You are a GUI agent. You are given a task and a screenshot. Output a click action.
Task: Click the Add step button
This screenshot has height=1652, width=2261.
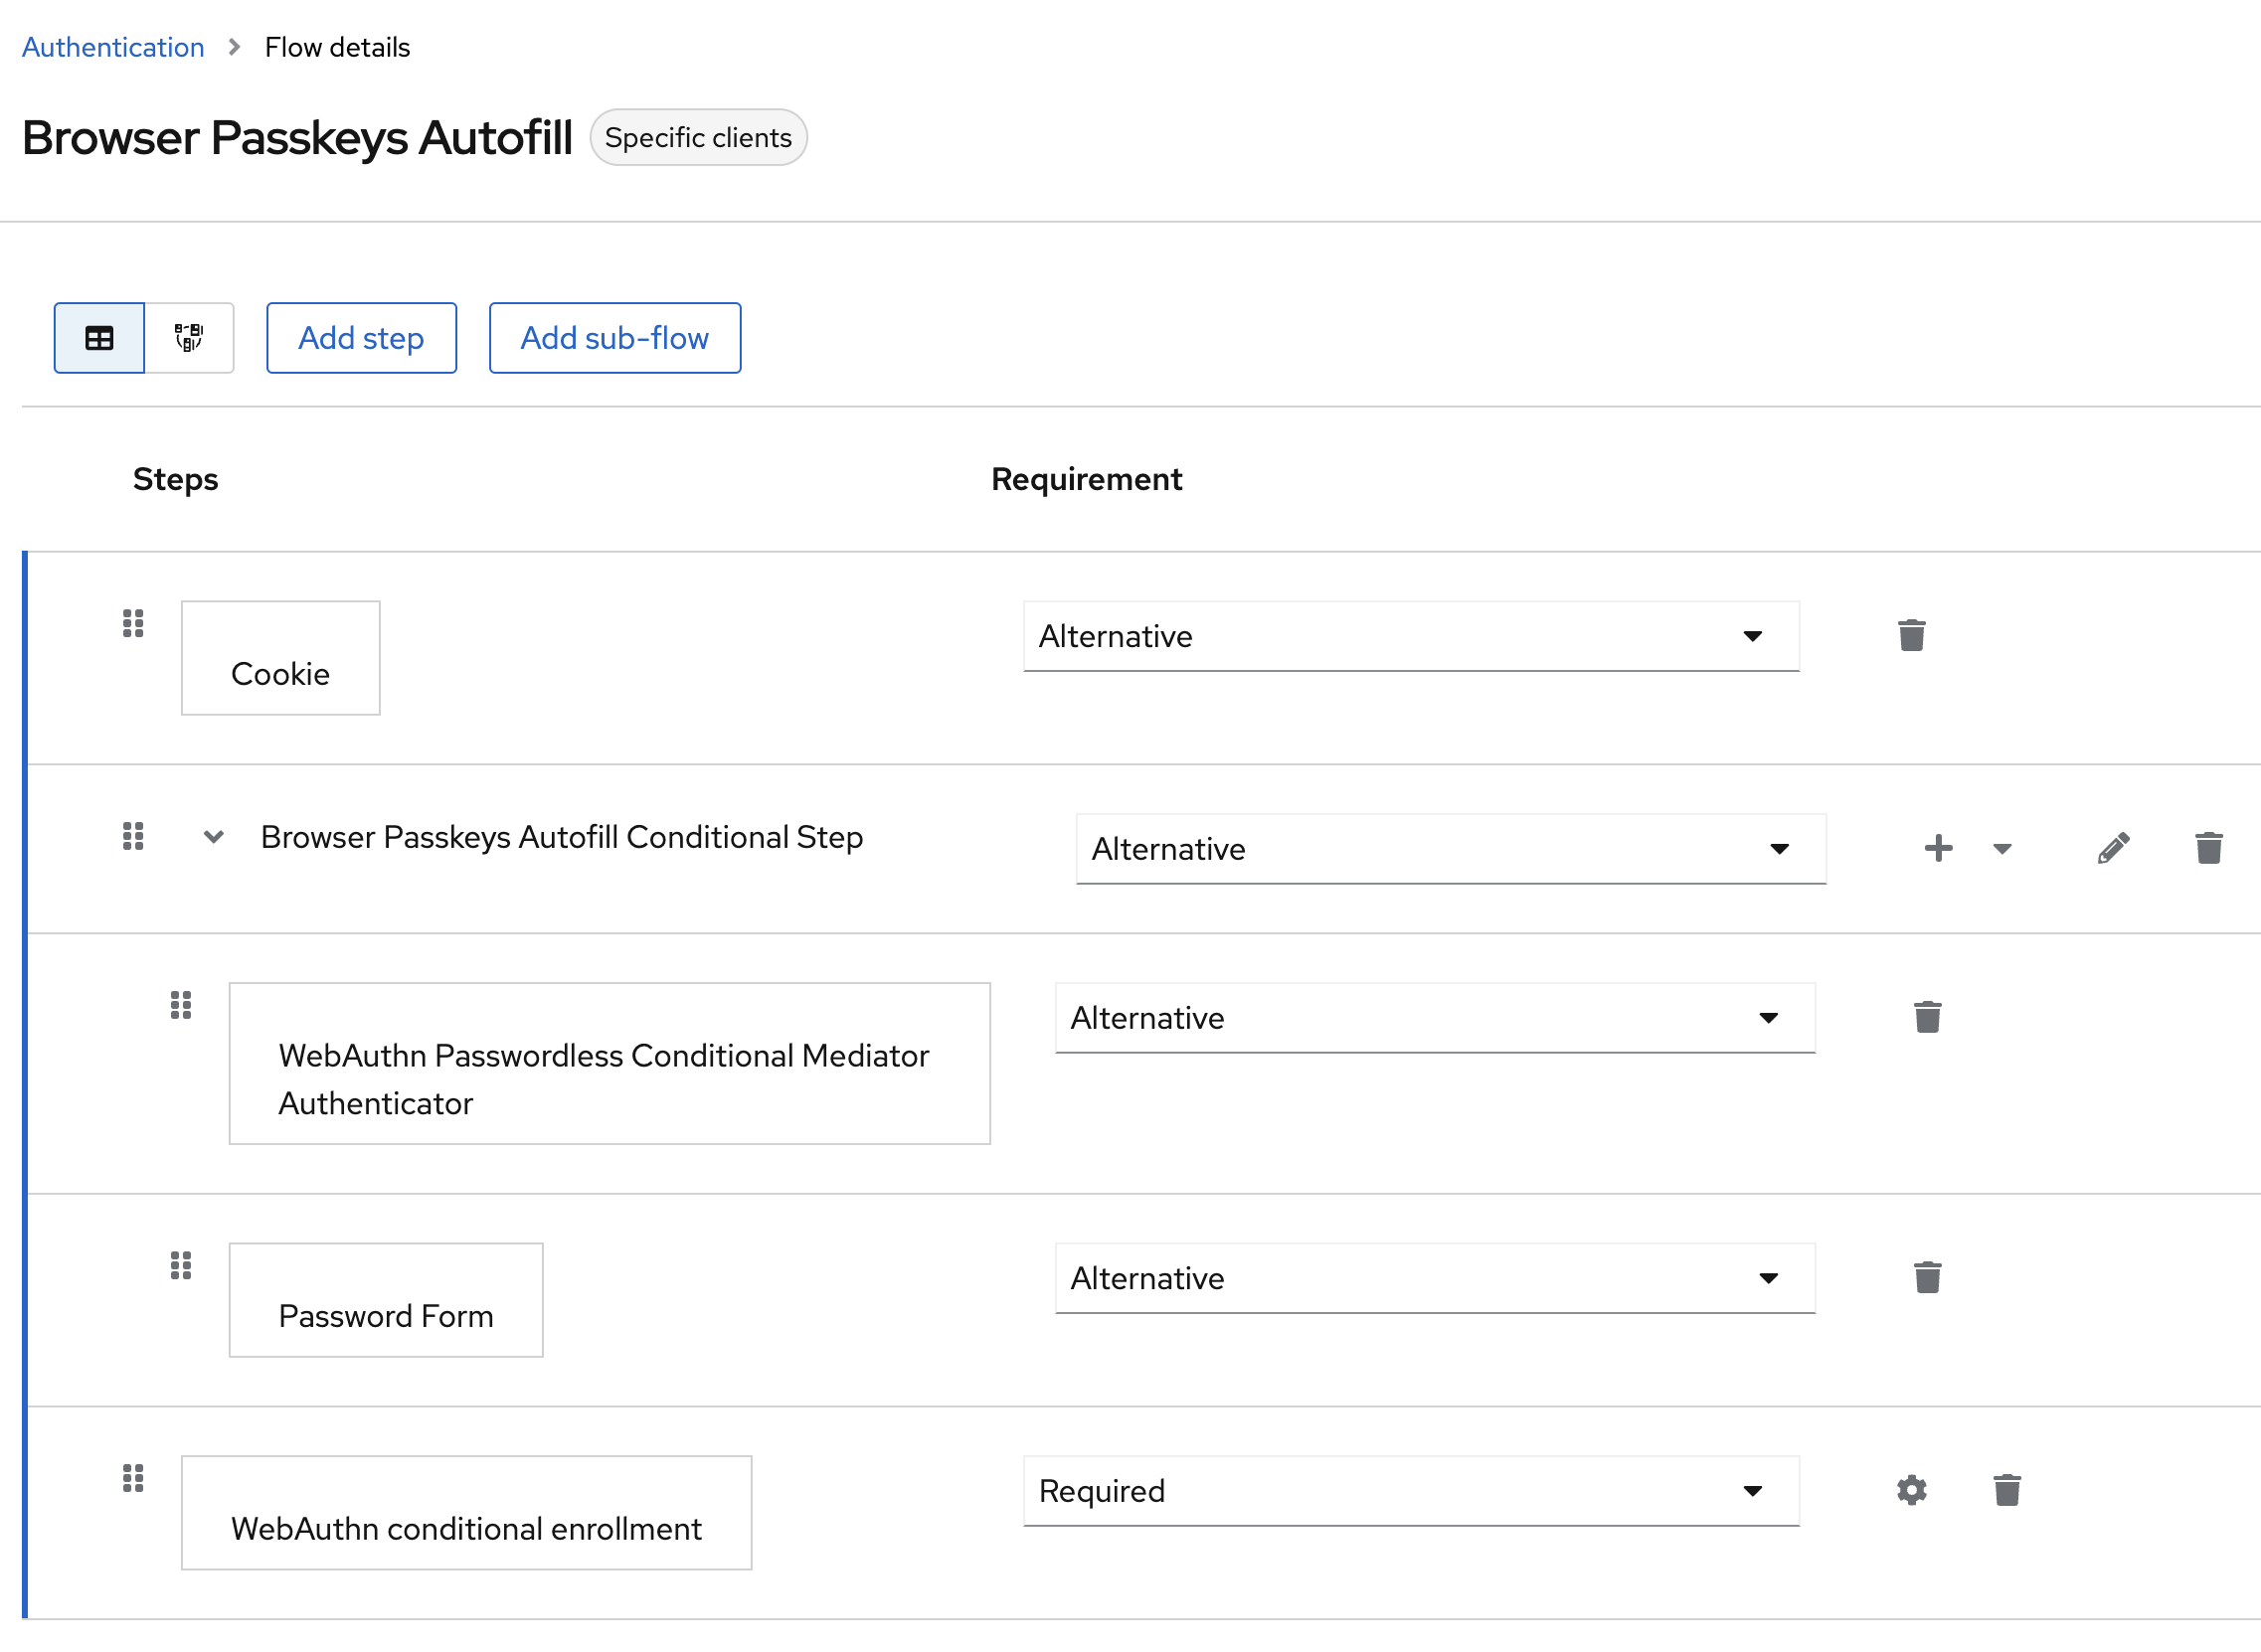pyautogui.click(x=361, y=338)
